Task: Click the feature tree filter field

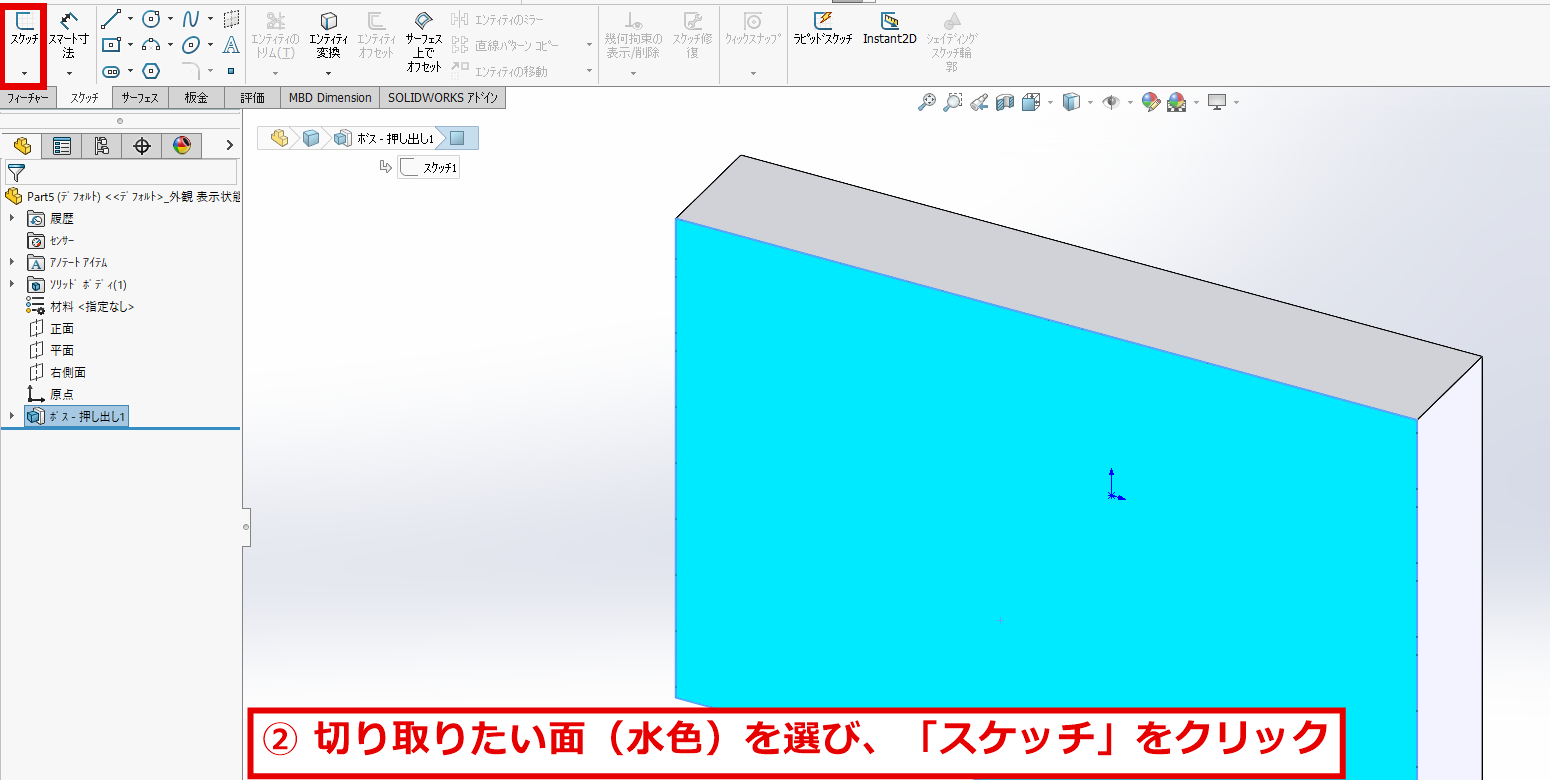Action: click(x=122, y=172)
